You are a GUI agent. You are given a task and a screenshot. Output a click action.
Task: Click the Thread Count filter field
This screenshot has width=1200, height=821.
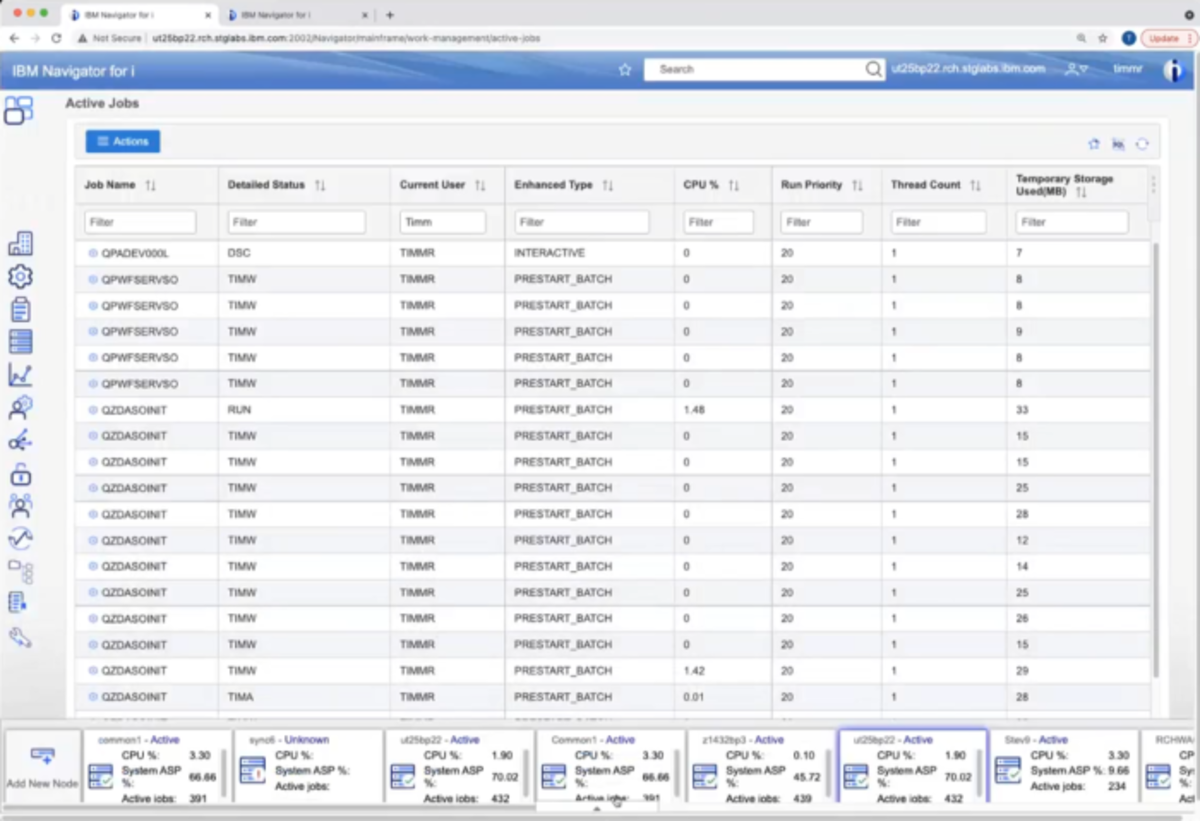pos(938,222)
